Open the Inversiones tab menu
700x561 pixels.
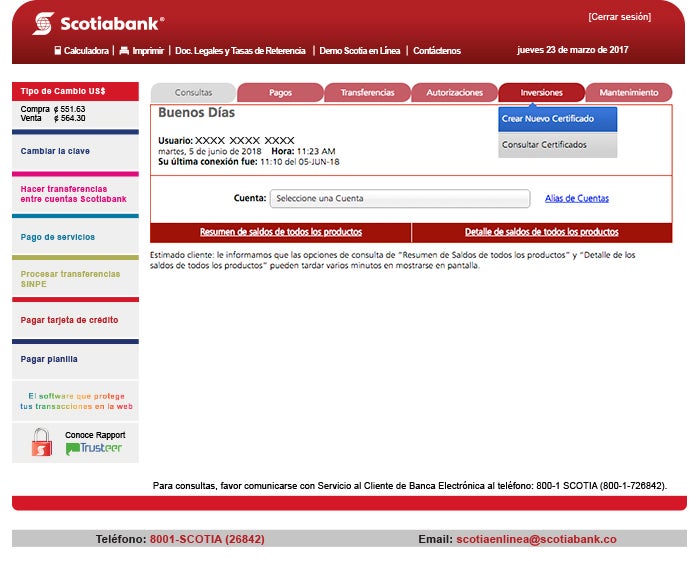click(541, 93)
